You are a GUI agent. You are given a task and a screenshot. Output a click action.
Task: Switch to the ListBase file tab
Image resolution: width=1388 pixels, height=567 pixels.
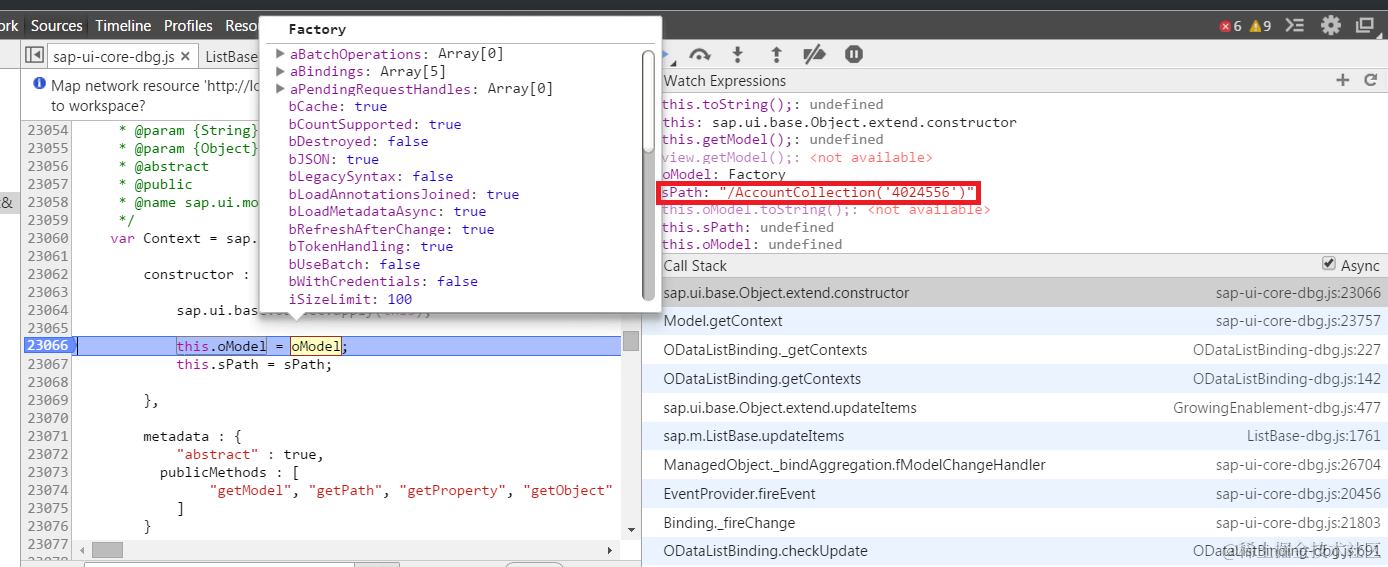click(231, 57)
